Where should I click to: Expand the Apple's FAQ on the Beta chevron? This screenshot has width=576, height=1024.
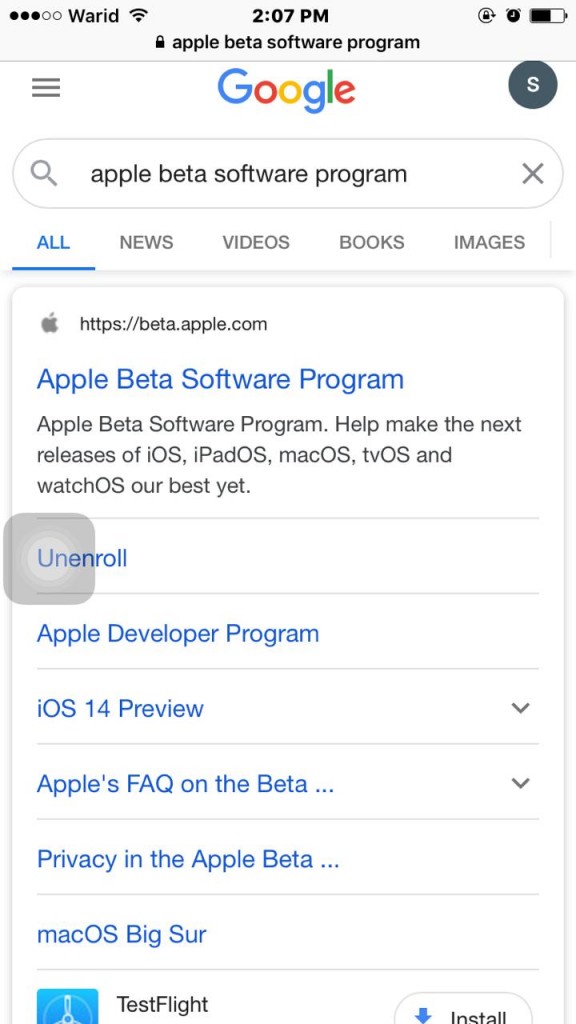[520, 782]
